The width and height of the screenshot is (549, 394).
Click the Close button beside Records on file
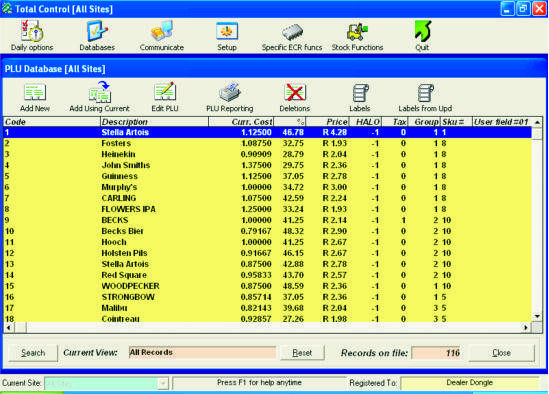(x=501, y=353)
